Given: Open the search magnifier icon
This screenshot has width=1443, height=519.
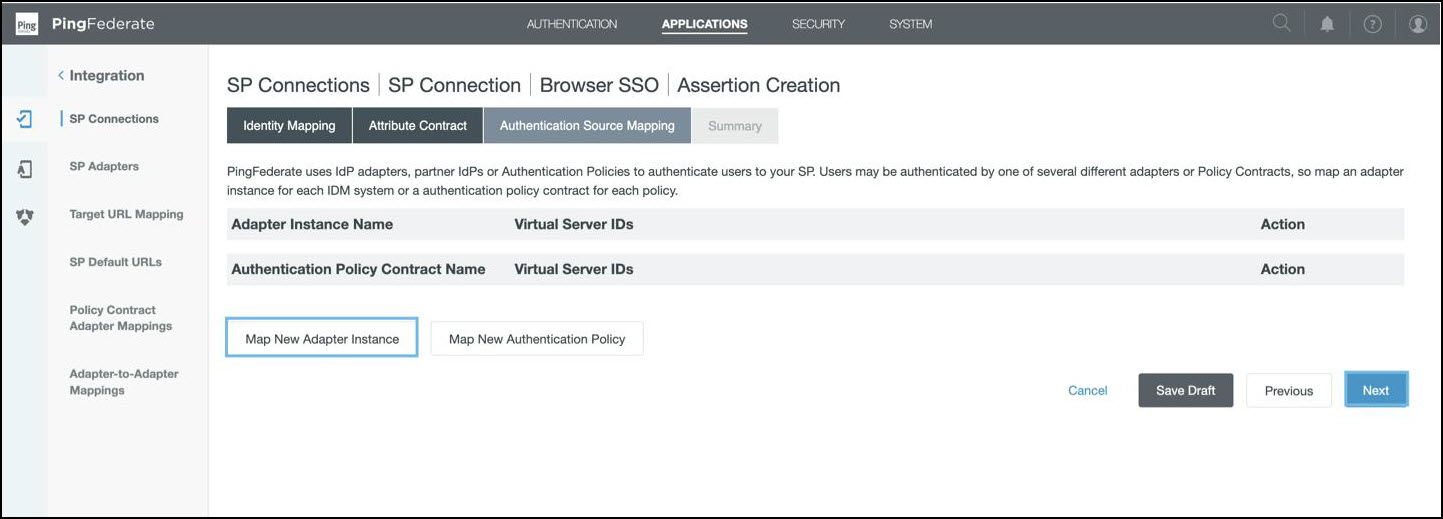Looking at the screenshot, I should tap(1281, 24).
